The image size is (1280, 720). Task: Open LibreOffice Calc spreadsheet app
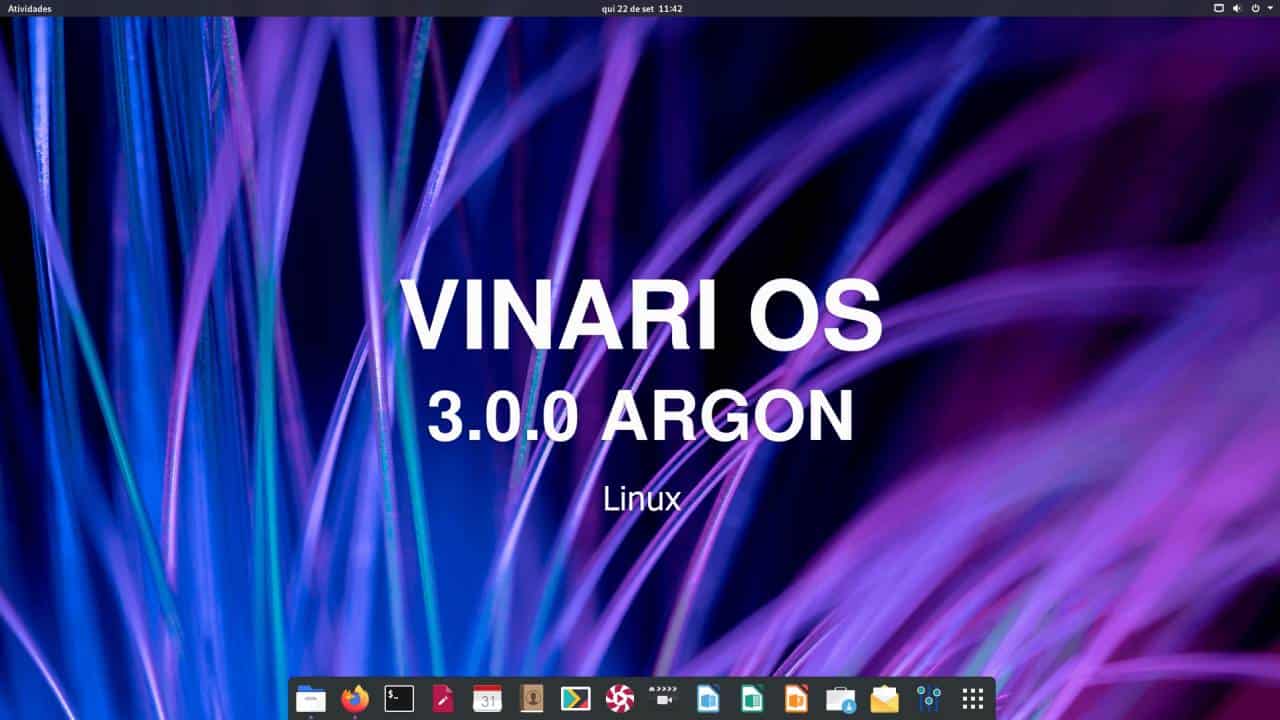(x=752, y=699)
